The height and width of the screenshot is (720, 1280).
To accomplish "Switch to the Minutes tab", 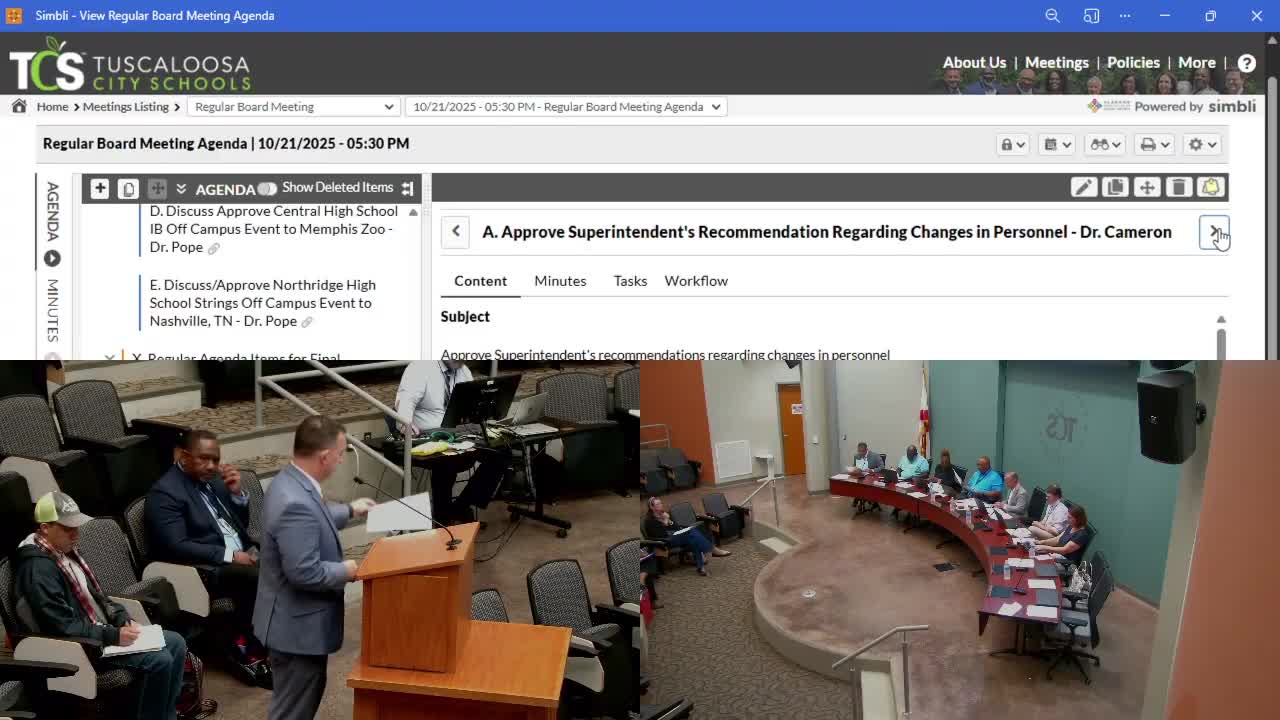I will click(560, 281).
